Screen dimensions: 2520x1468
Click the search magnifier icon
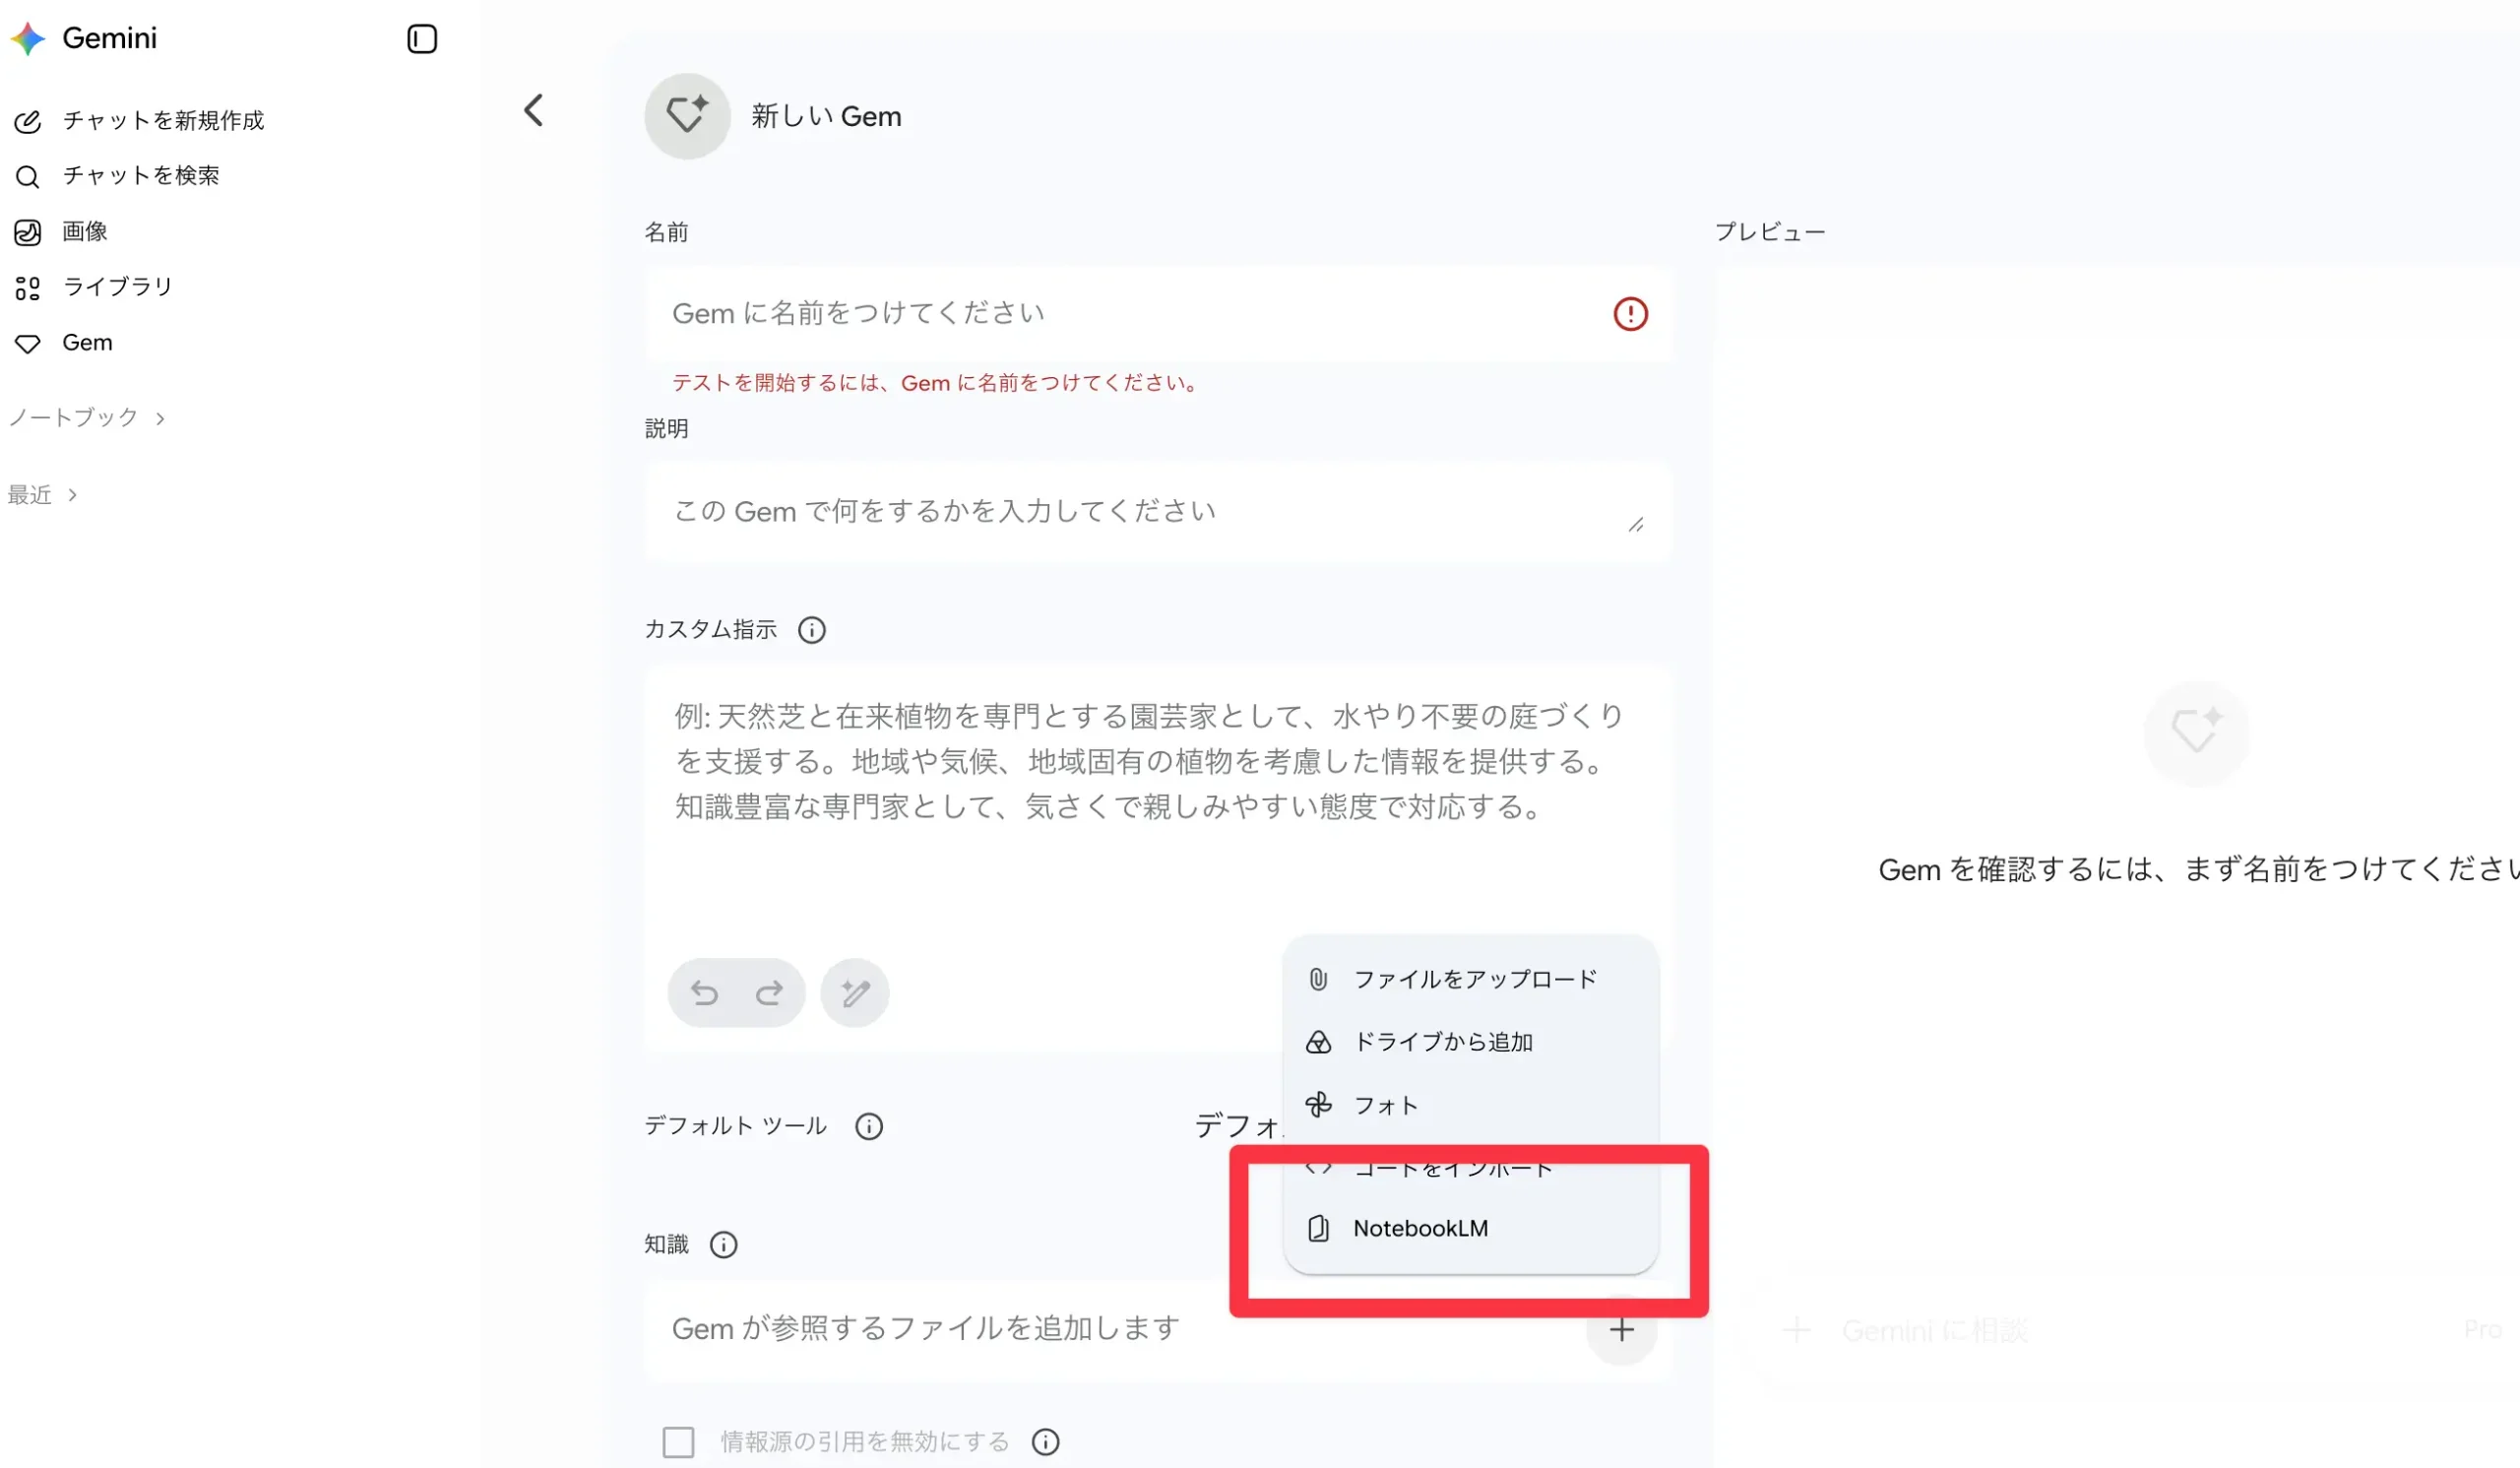[27, 177]
